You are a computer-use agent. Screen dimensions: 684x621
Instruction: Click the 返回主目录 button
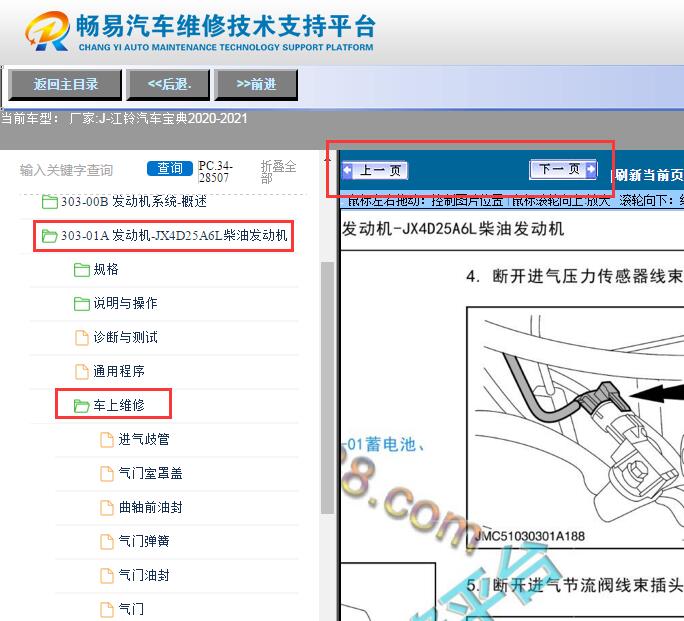65,85
